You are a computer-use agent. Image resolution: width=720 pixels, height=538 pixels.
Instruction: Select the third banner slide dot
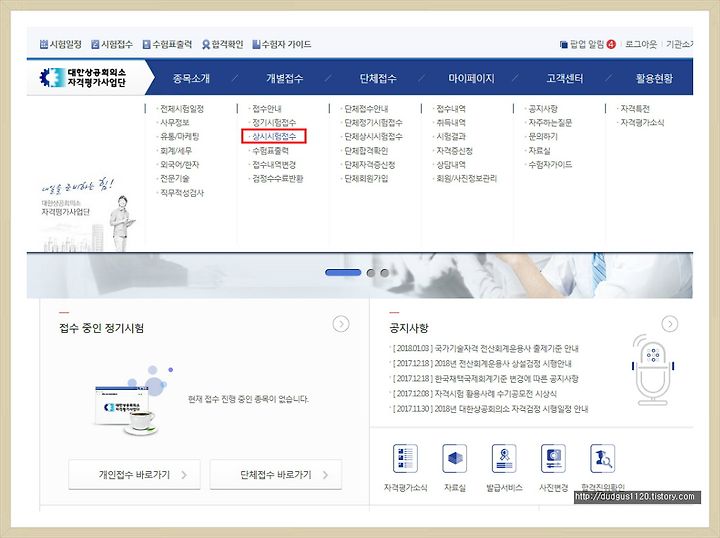pos(385,273)
